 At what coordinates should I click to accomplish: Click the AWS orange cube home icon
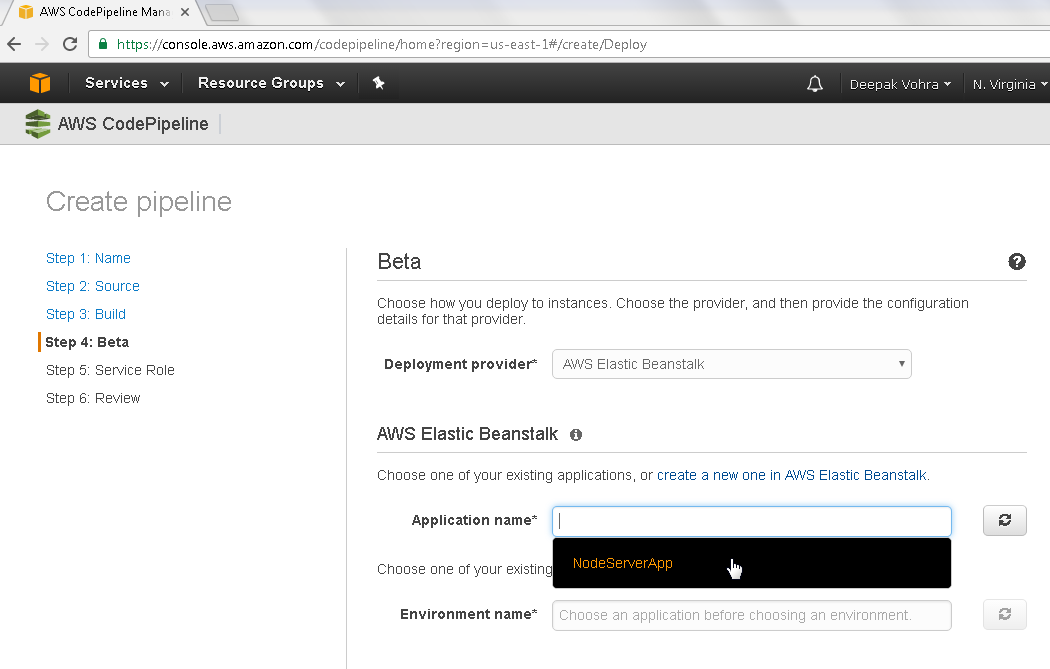(x=40, y=83)
